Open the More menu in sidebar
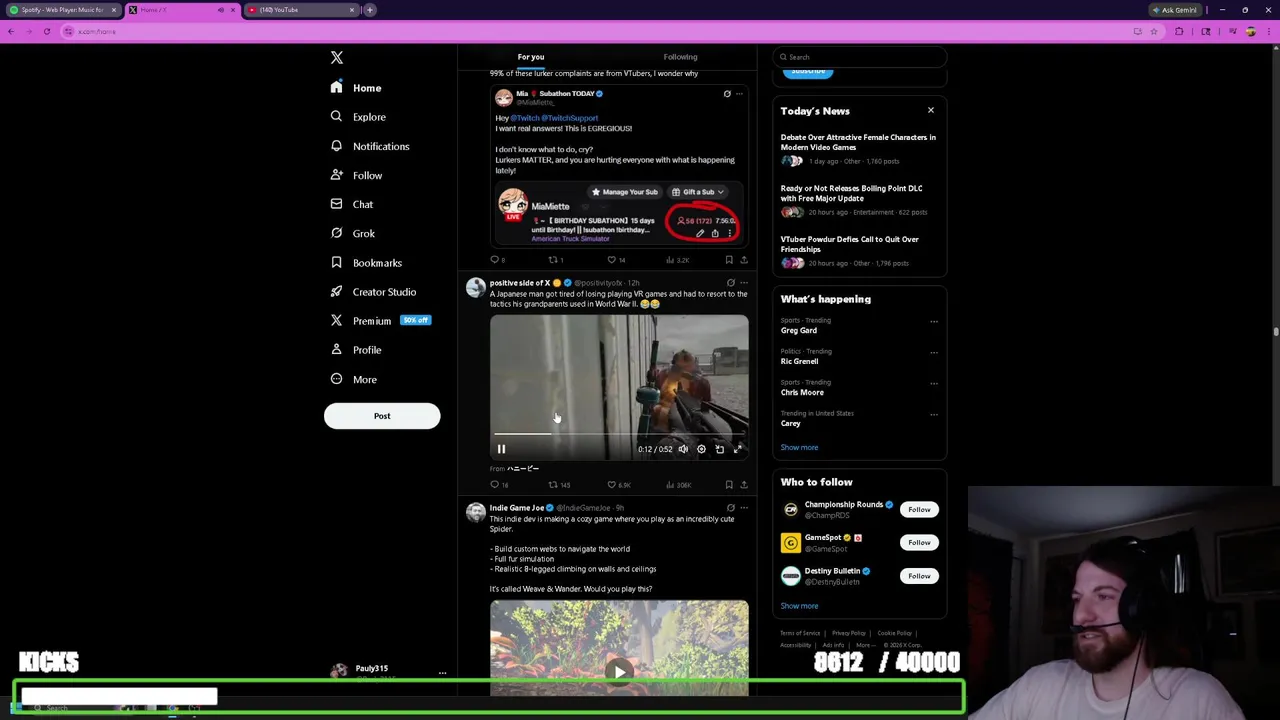 (x=353, y=379)
